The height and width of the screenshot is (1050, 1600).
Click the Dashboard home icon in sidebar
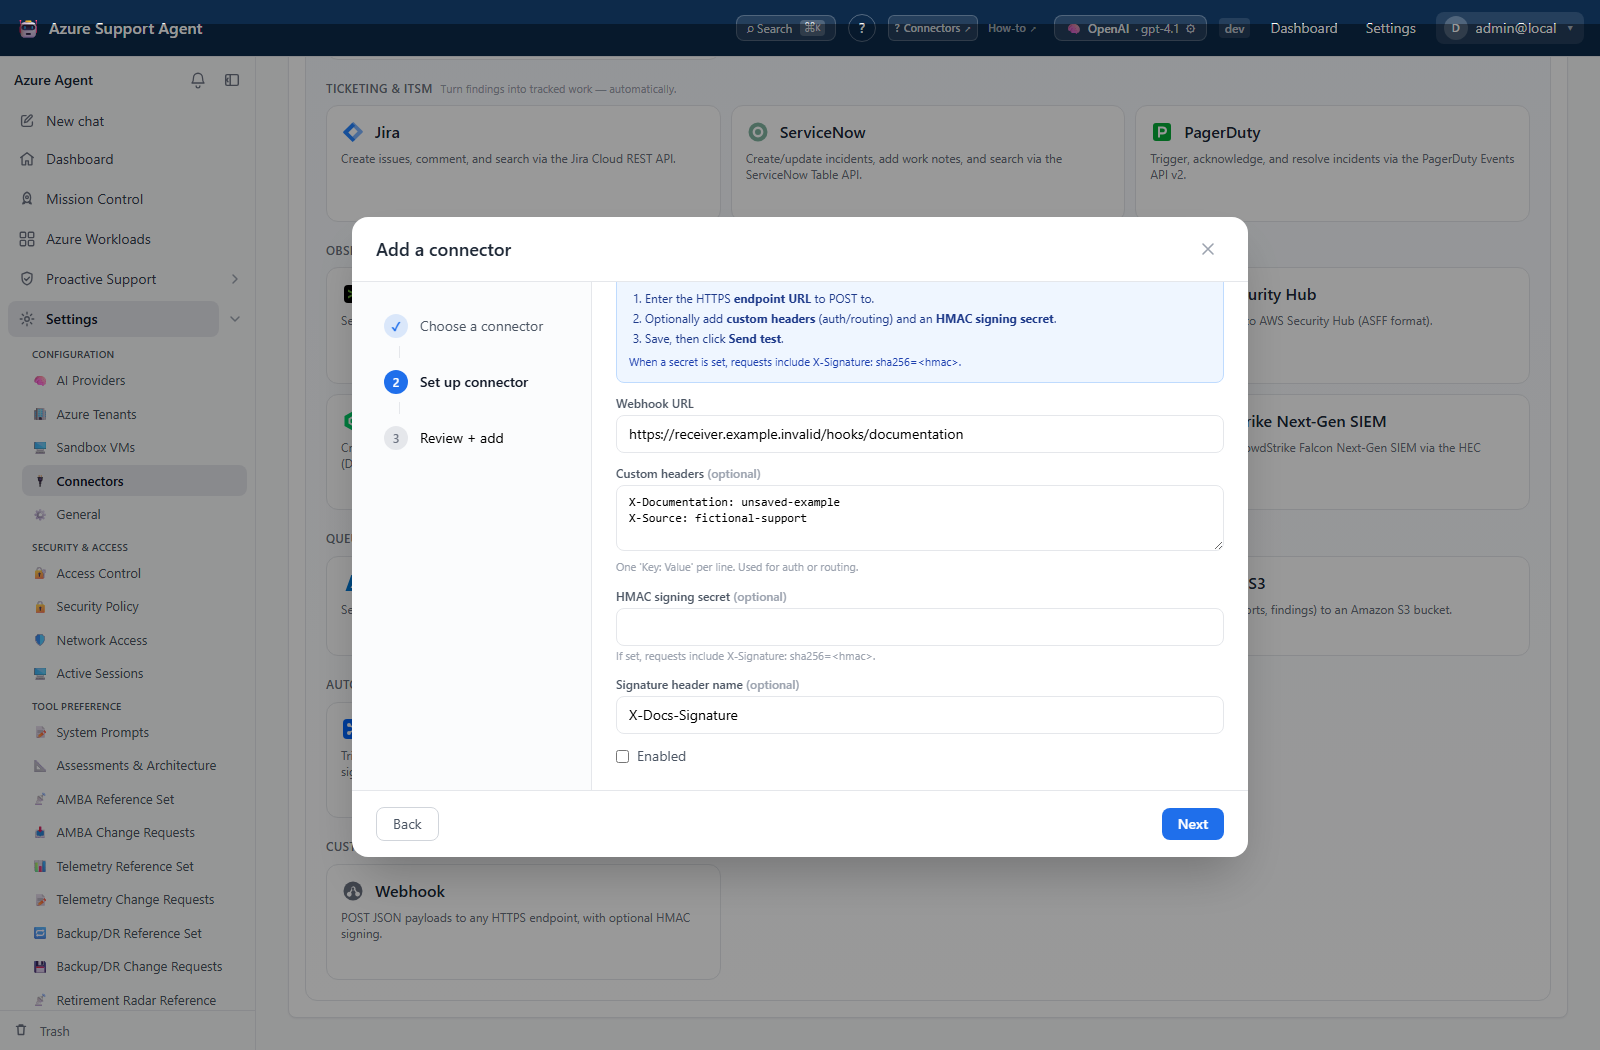coord(27,159)
